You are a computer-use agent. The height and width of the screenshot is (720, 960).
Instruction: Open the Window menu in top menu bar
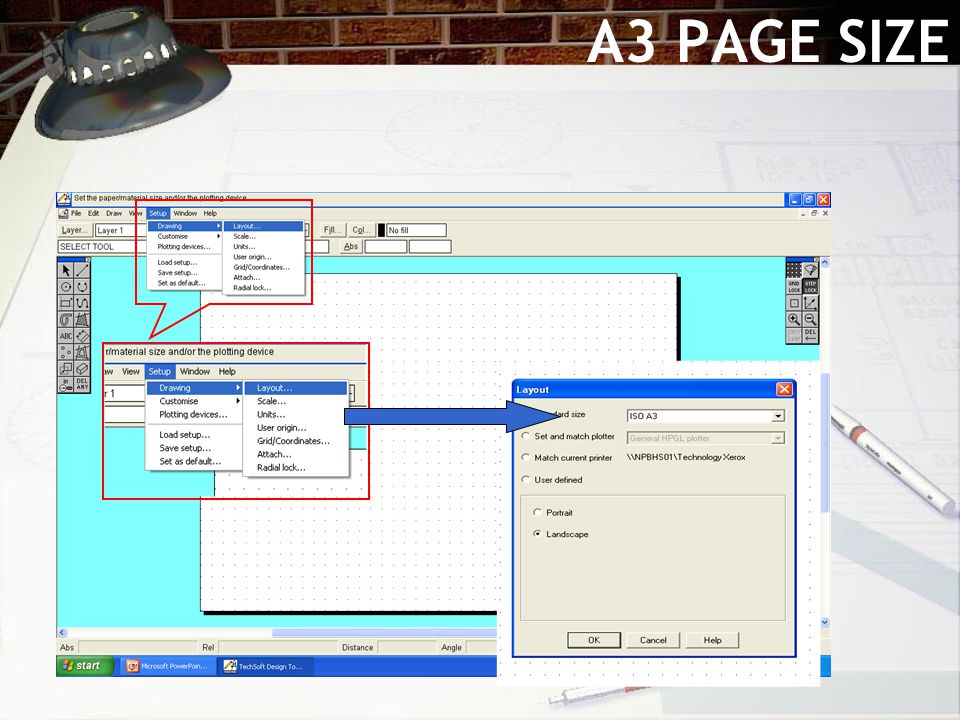click(x=185, y=213)
